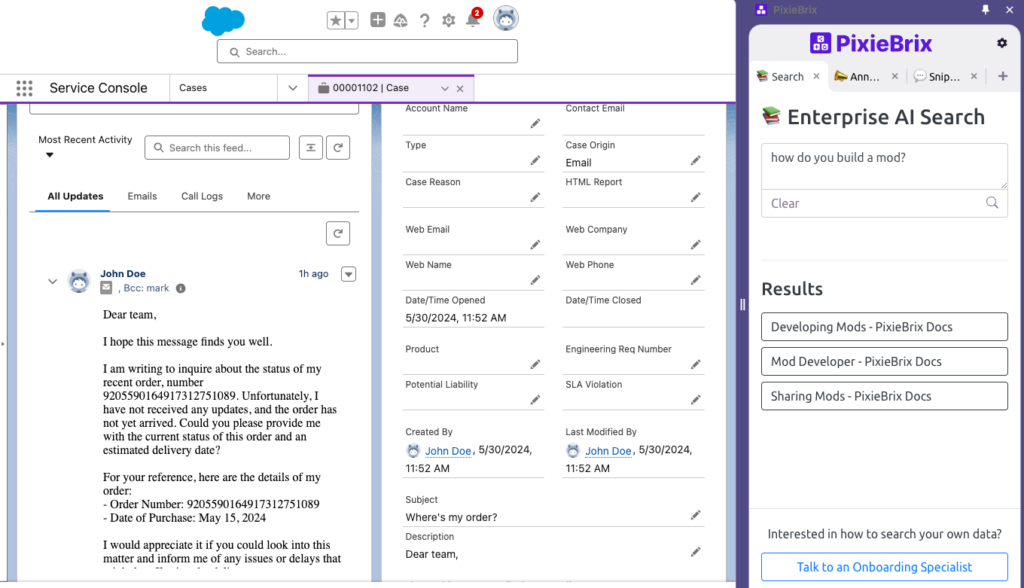
Task: Open the App Launcher waffle icon
Action: (25, 88)
